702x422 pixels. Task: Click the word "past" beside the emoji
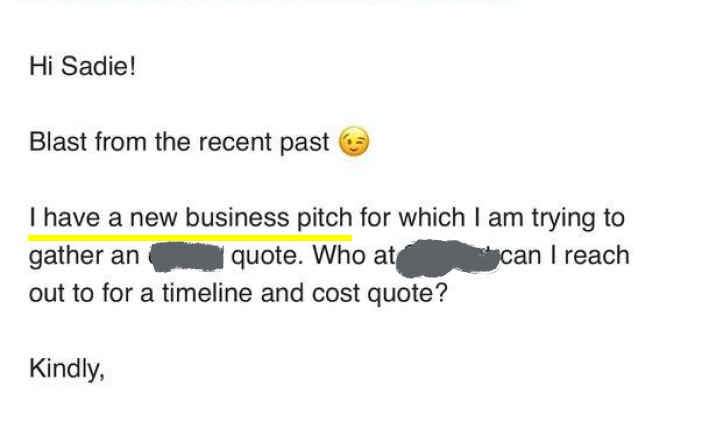click(304, 143)
